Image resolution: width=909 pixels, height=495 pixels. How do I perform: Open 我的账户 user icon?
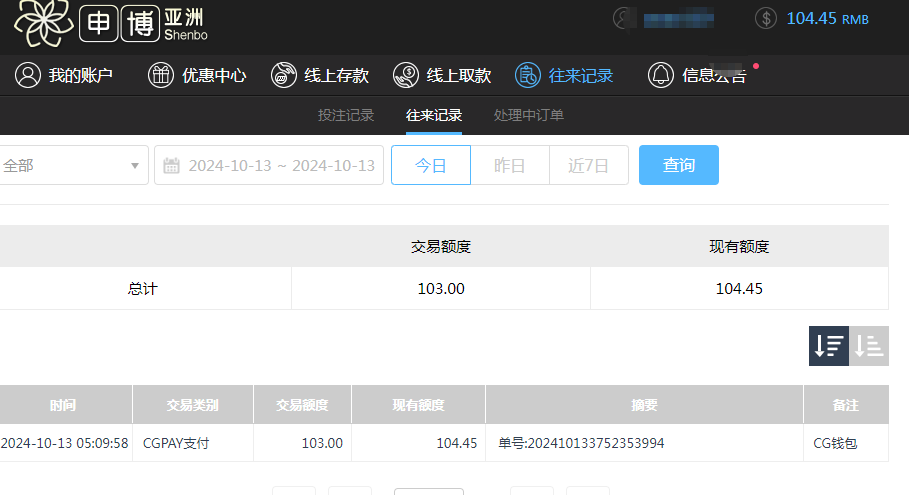[28, 75]
